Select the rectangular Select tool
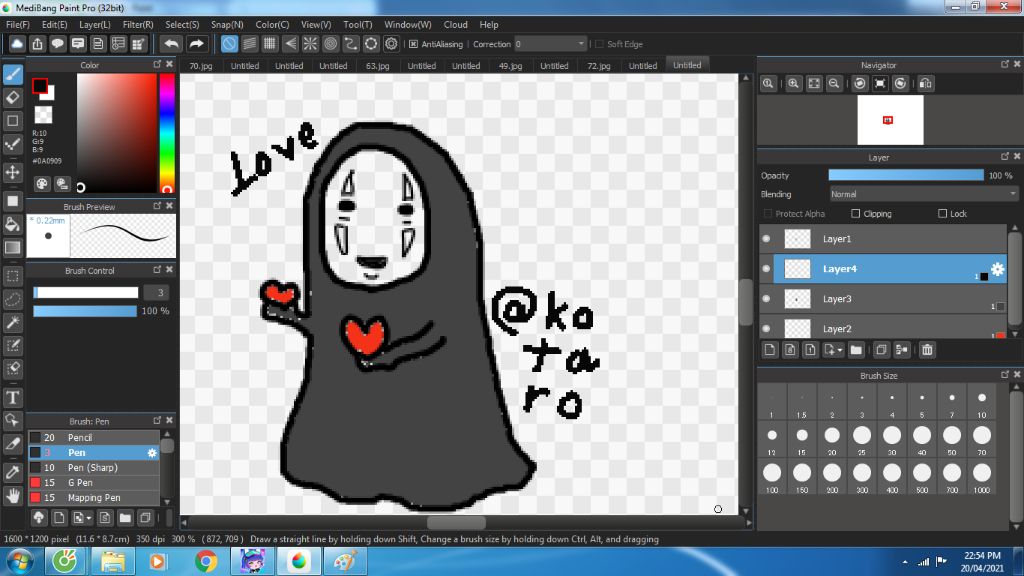Image resolution: width=1024 pixels, height=576 pixels. coord(13,276)
